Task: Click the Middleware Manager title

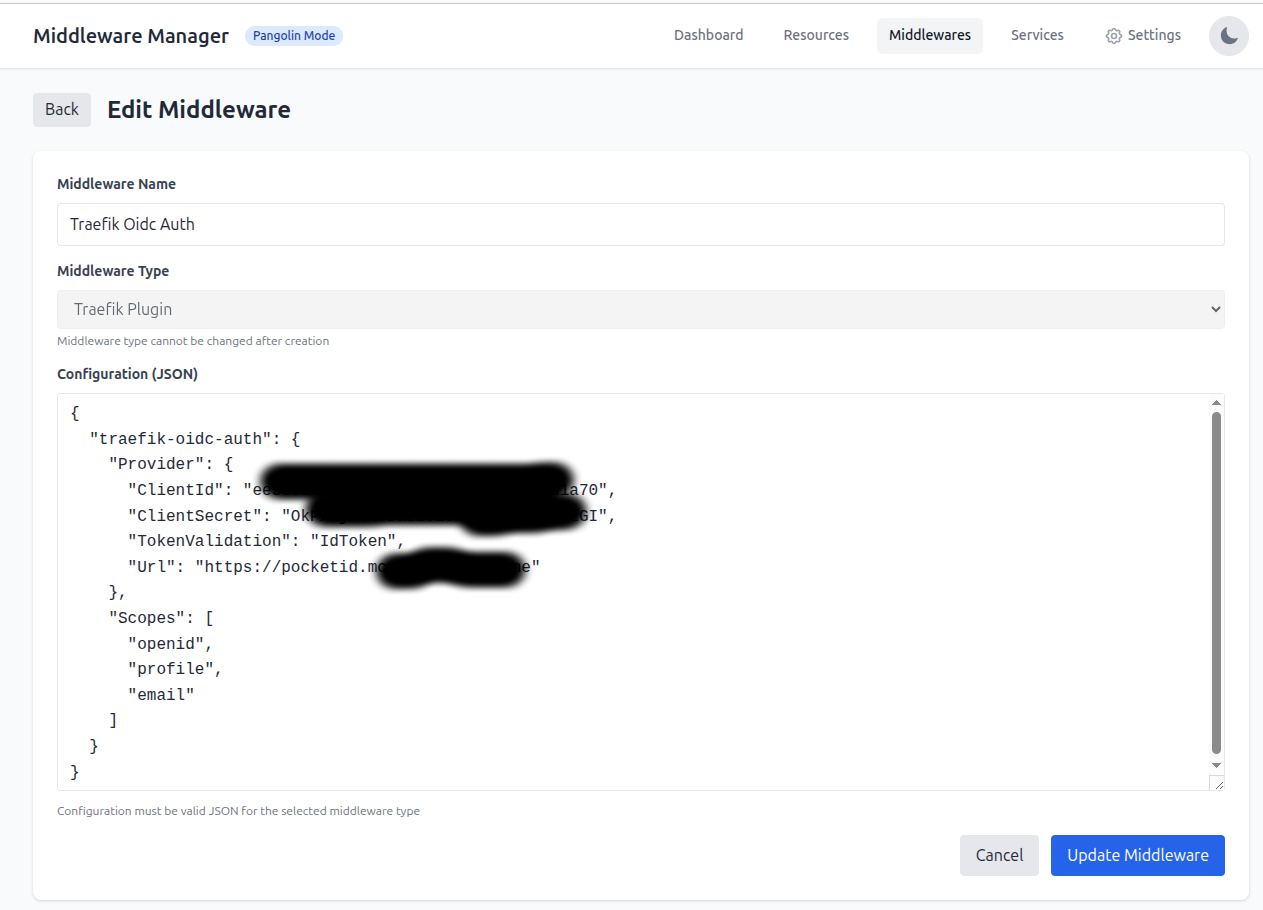Action: [131, 36]
